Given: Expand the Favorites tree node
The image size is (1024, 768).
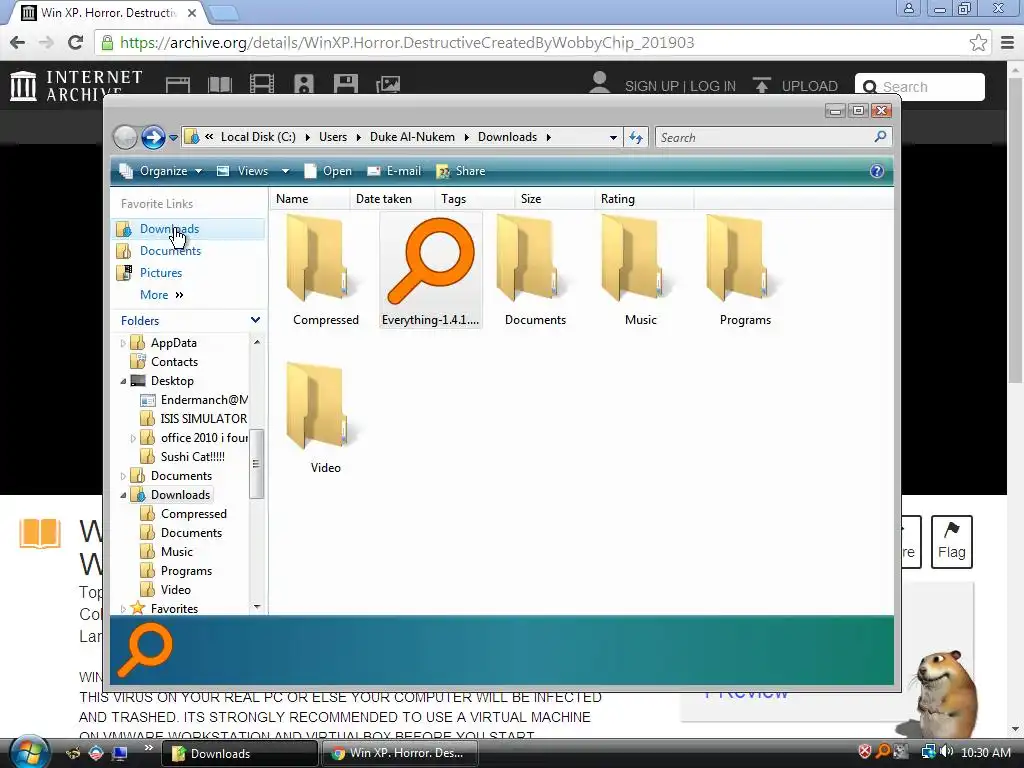Looking at the screenshot, I should [x=123, y=609].
